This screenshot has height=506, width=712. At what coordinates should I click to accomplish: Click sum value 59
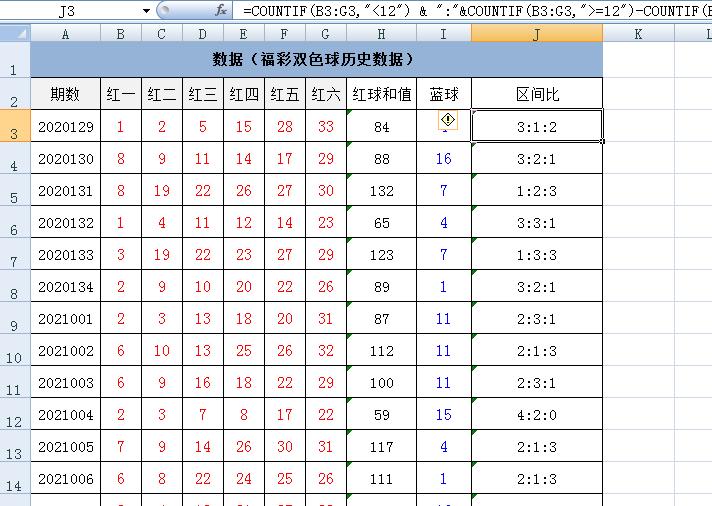381,414
